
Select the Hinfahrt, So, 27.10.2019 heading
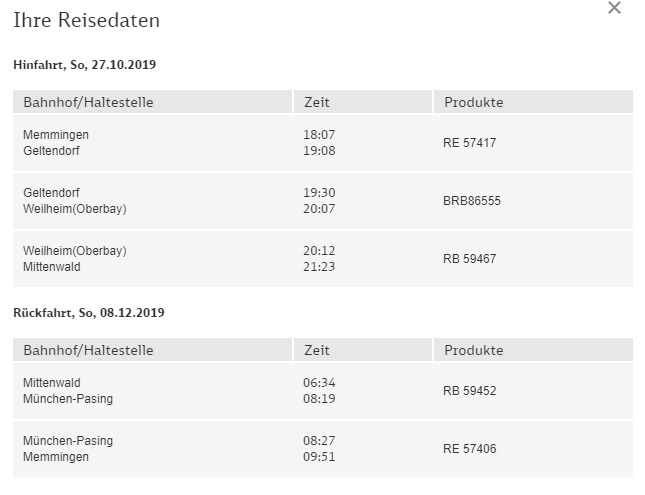click(84, 65)
